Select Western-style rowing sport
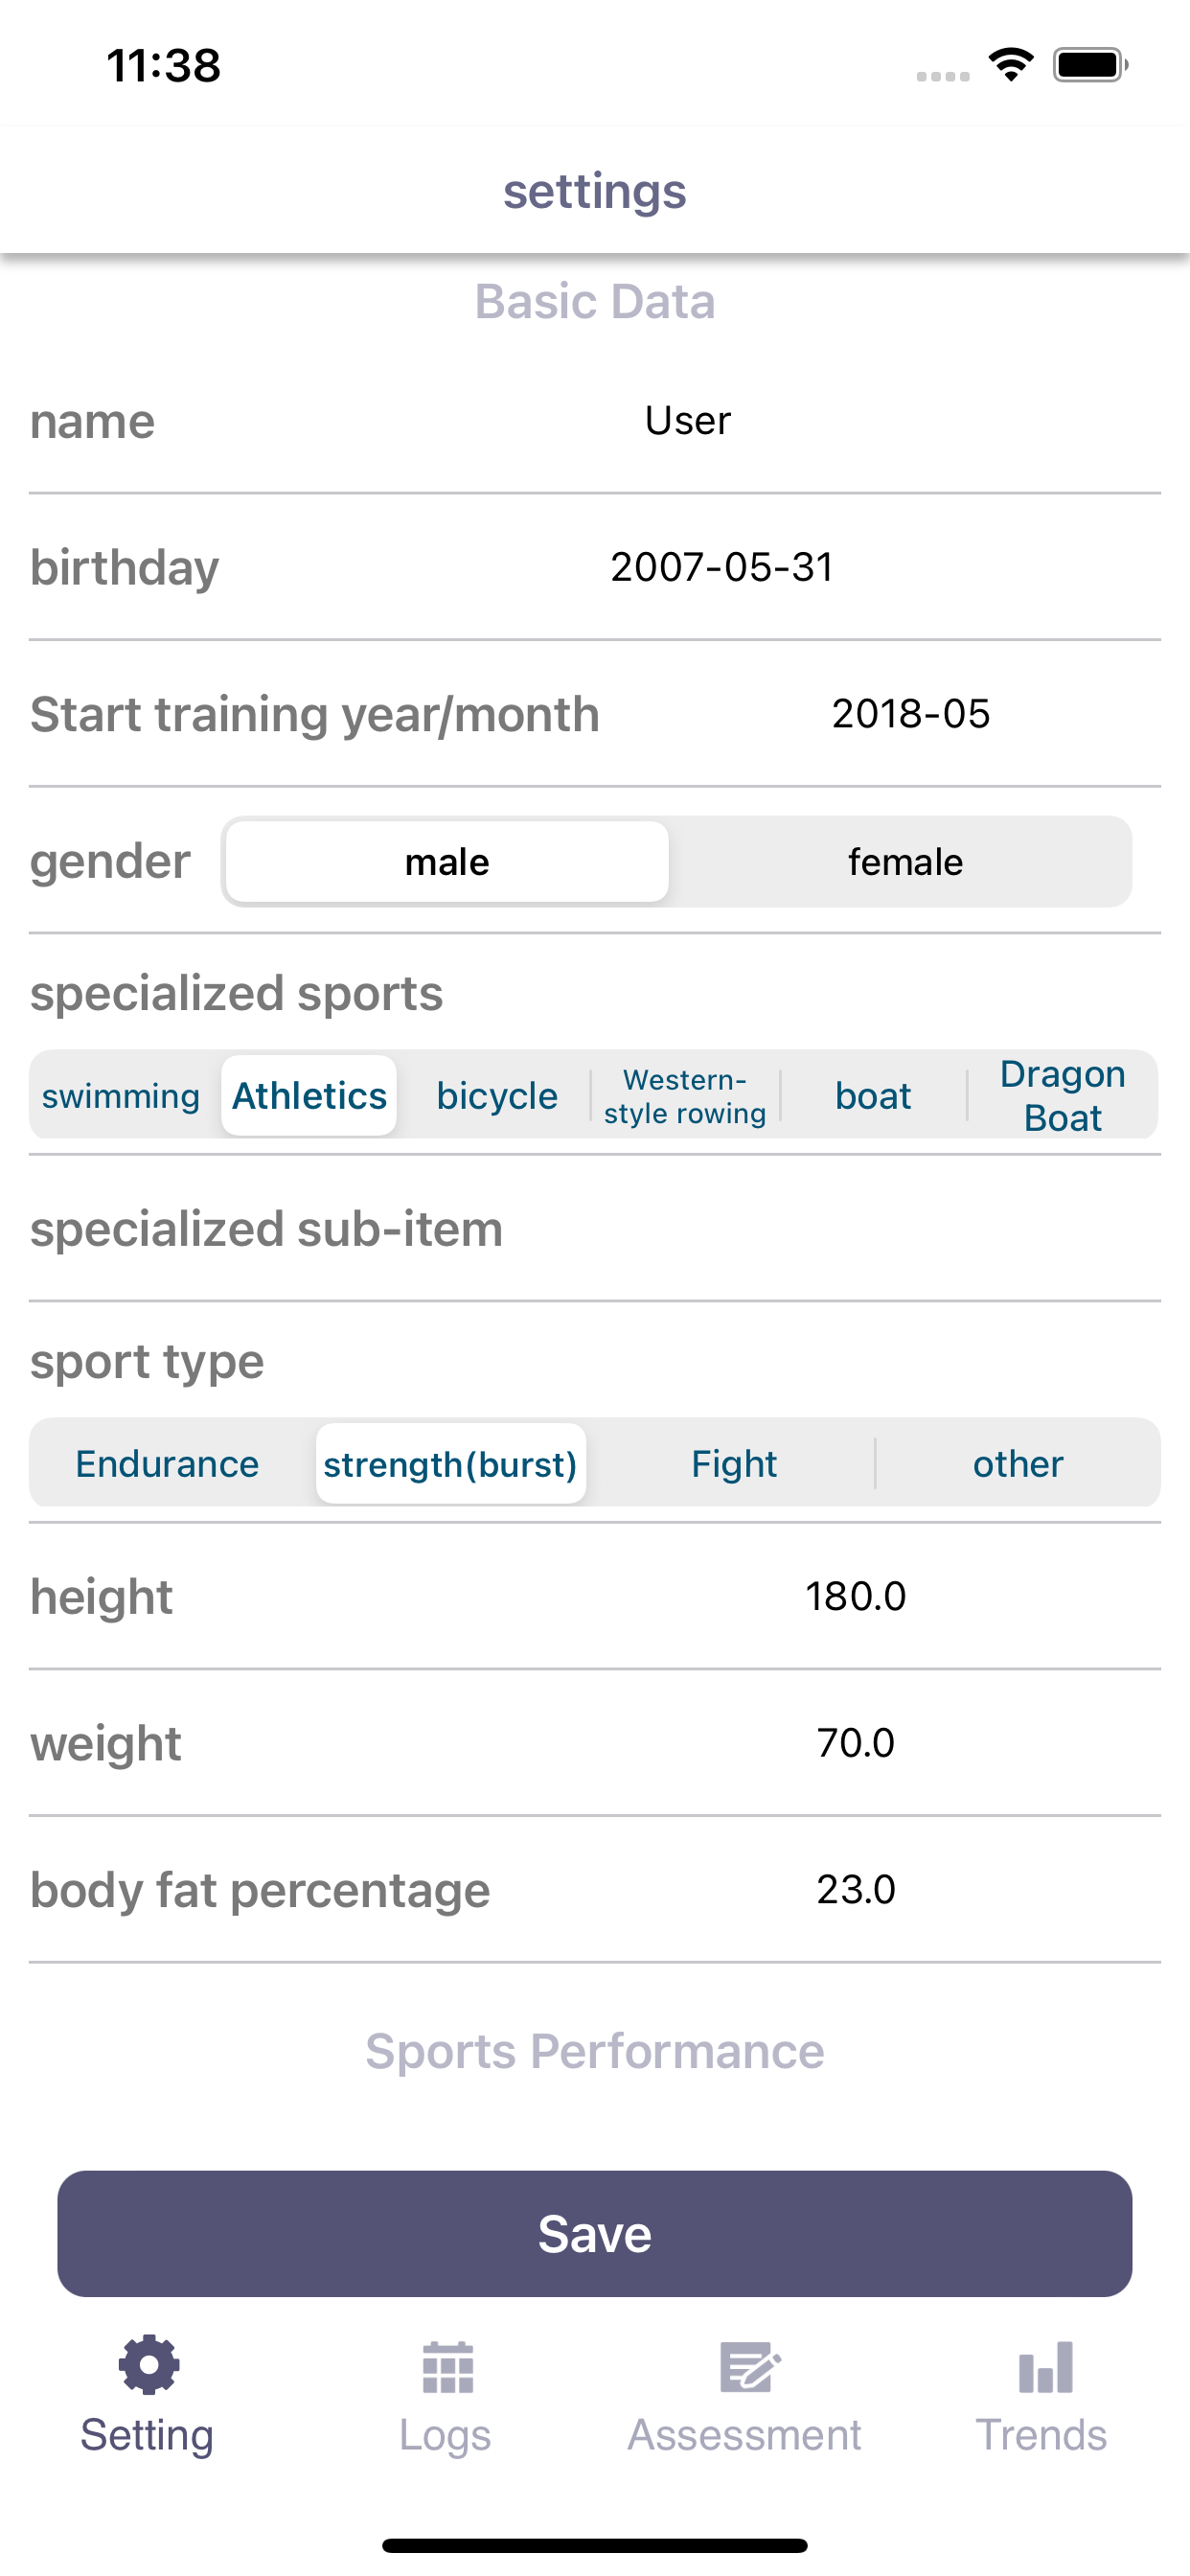The width and height of the screenshot is (1190, 2576). click(685, 1096)
